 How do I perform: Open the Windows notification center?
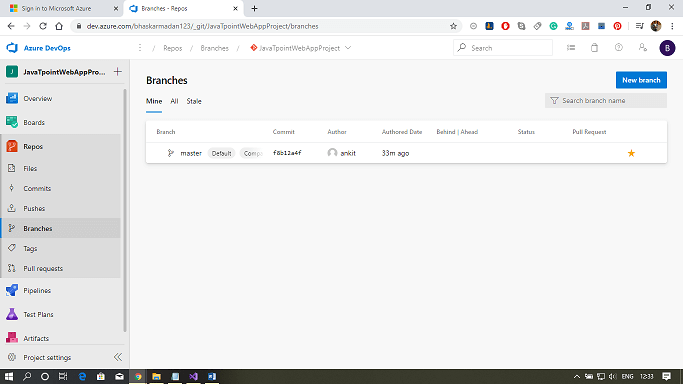[666, 376]
